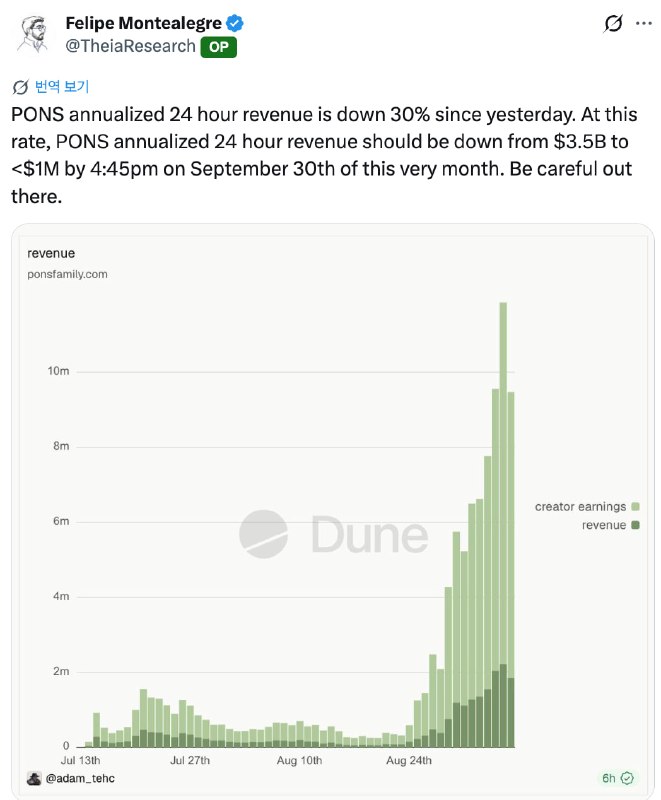Screen dimensions: 661x800
Task: Toggle revenue series in the chart legend
Action: (610, 525)
